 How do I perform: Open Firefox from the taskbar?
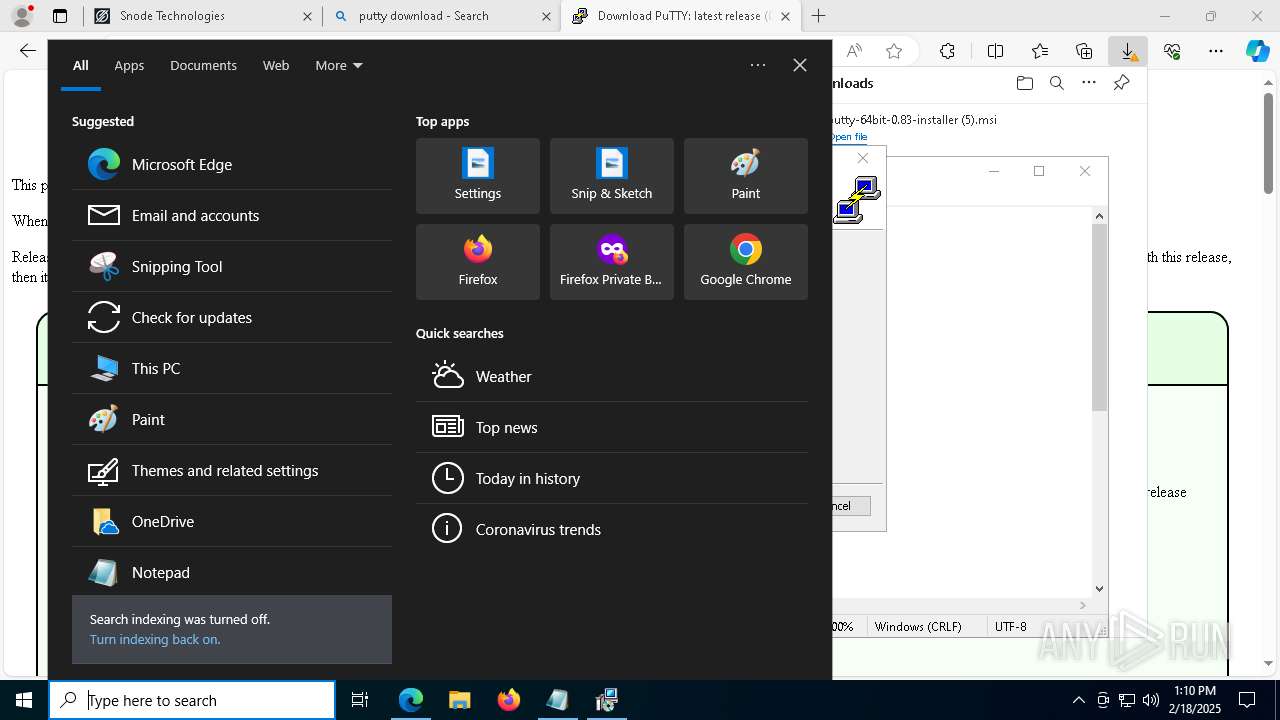(508, 700)
